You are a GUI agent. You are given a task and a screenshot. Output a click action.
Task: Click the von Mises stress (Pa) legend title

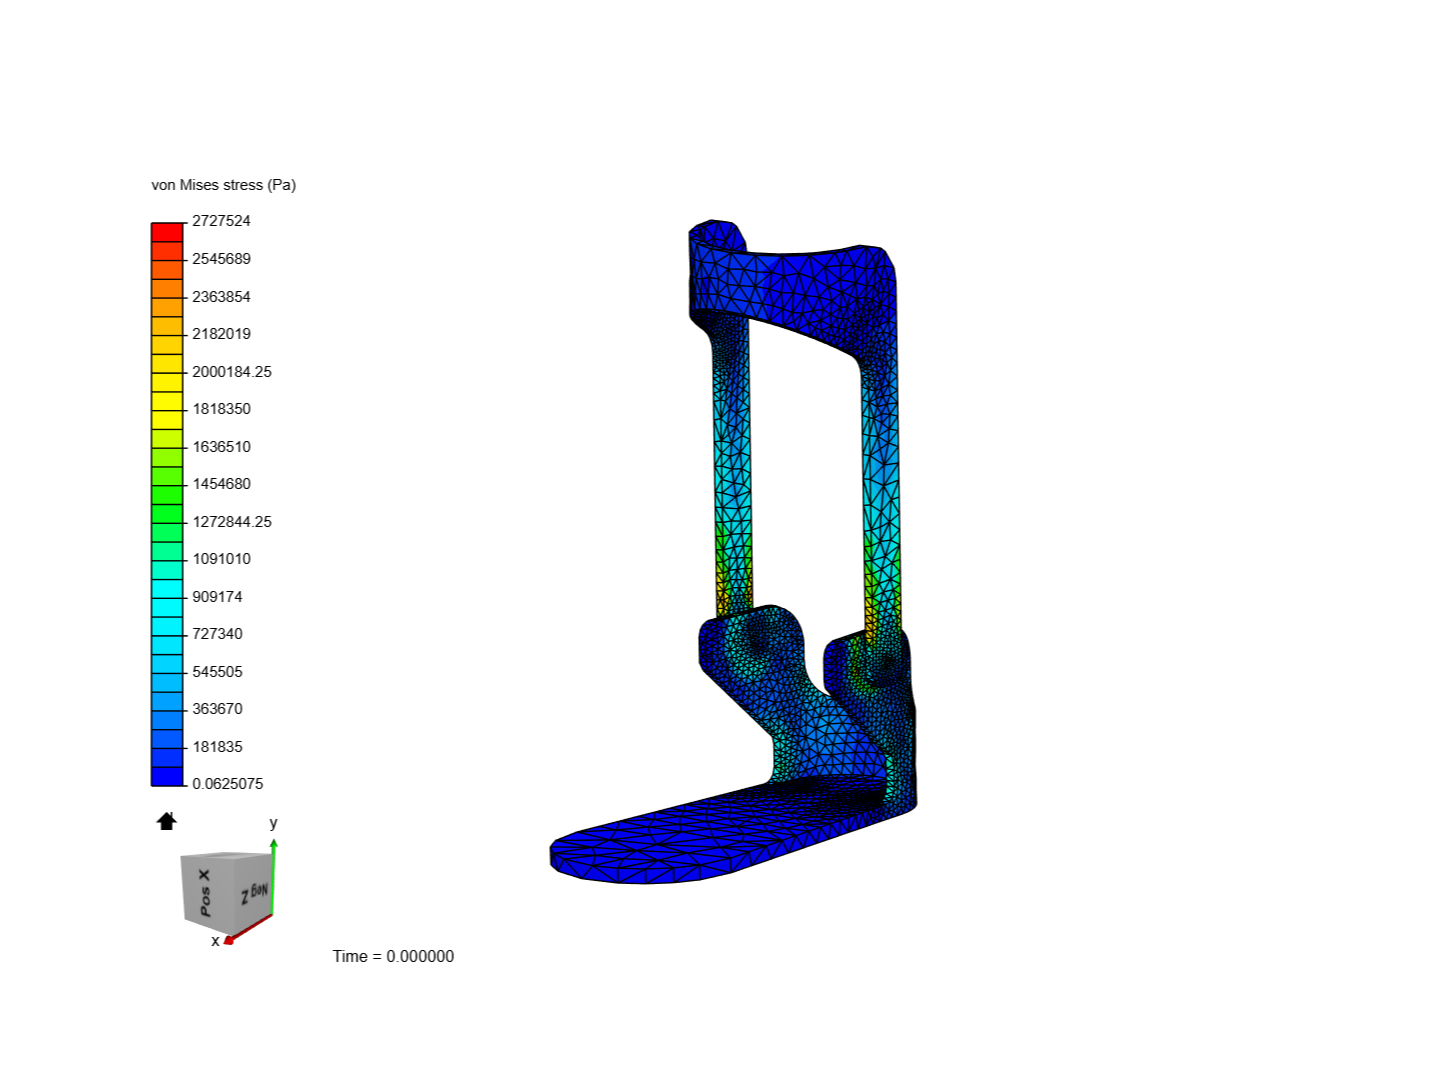click(224, 185)
